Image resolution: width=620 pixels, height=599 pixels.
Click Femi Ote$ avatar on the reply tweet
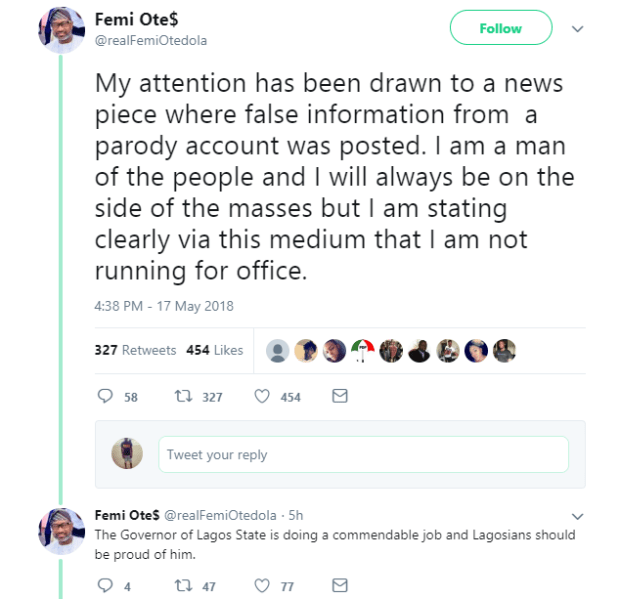[x=61, y=530]
